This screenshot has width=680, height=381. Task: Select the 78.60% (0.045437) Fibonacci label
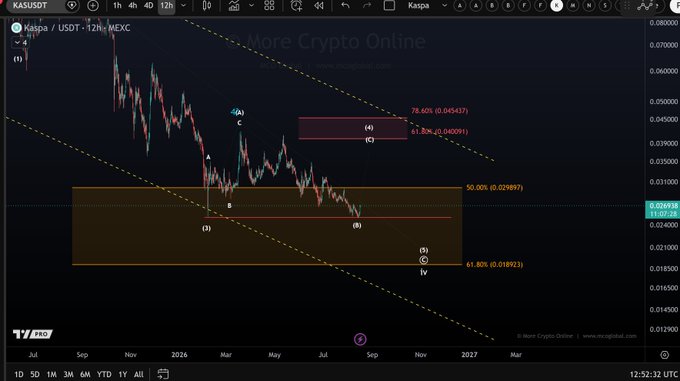(x=439, y=111)
